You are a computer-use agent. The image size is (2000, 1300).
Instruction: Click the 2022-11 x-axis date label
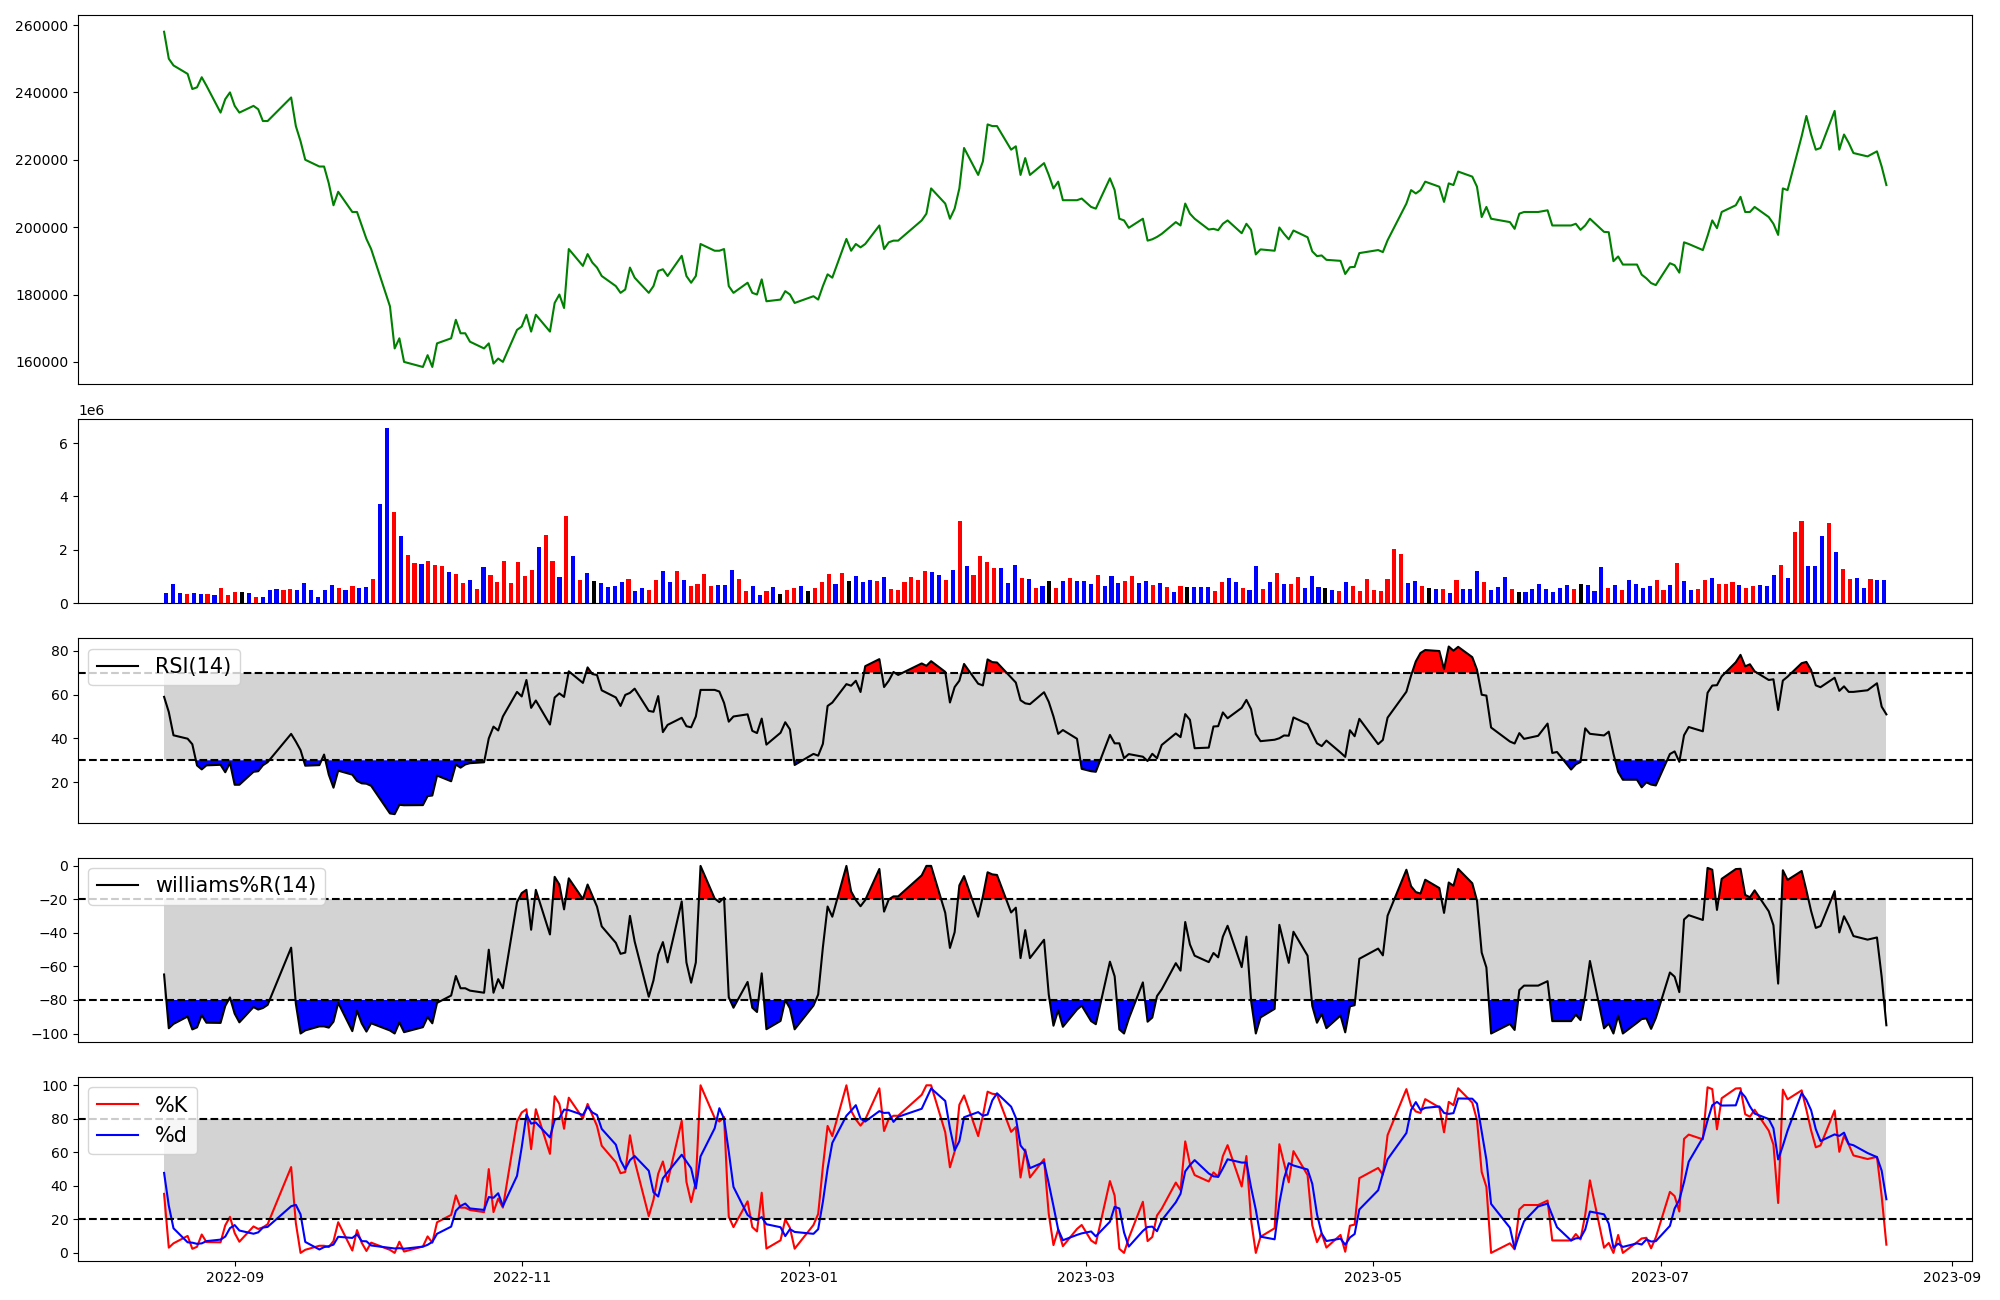(522, 1277)
